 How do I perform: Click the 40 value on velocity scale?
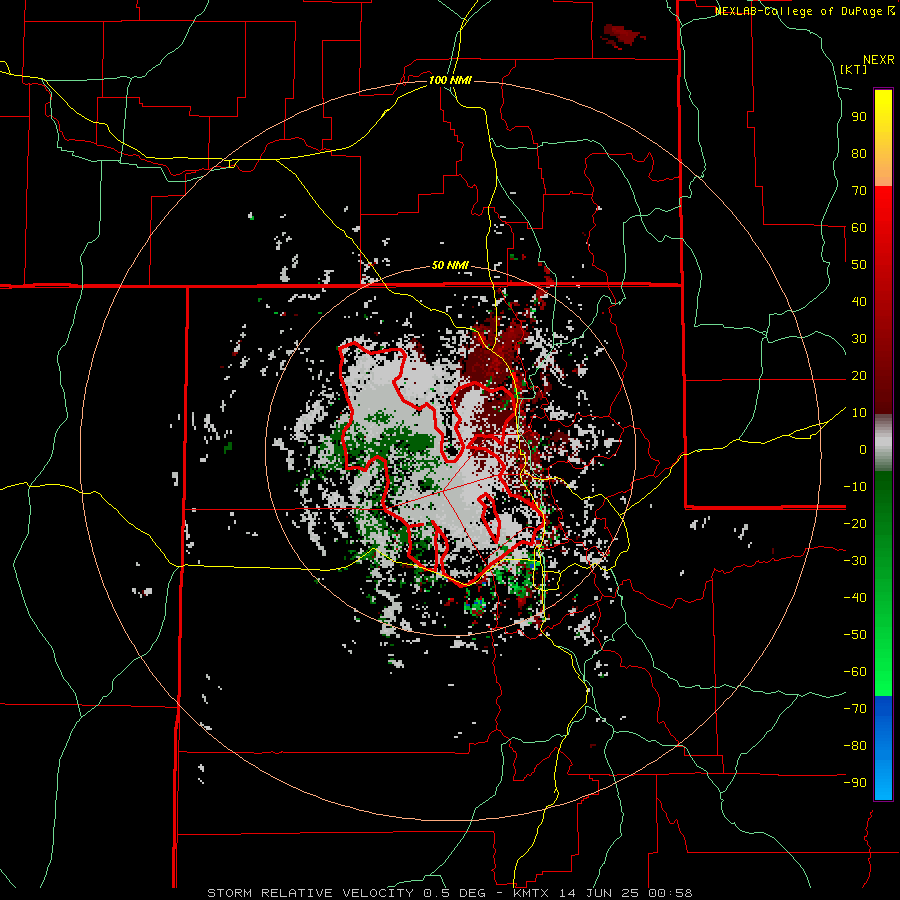click(x=859, y=302)
